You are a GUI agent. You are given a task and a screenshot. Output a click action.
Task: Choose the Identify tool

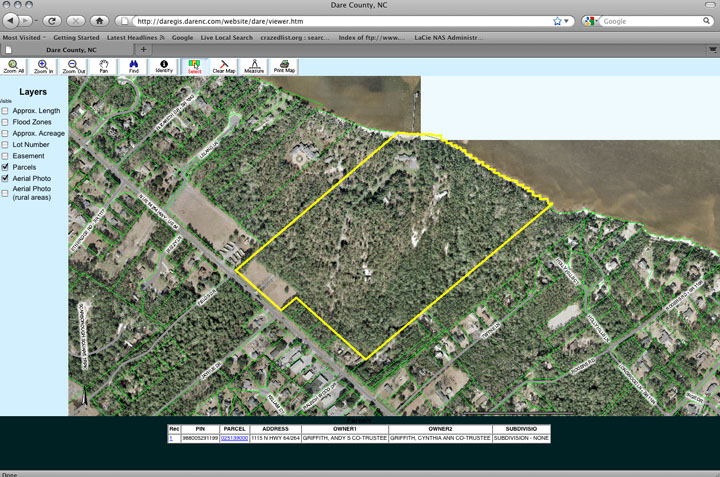coord(164,67)
